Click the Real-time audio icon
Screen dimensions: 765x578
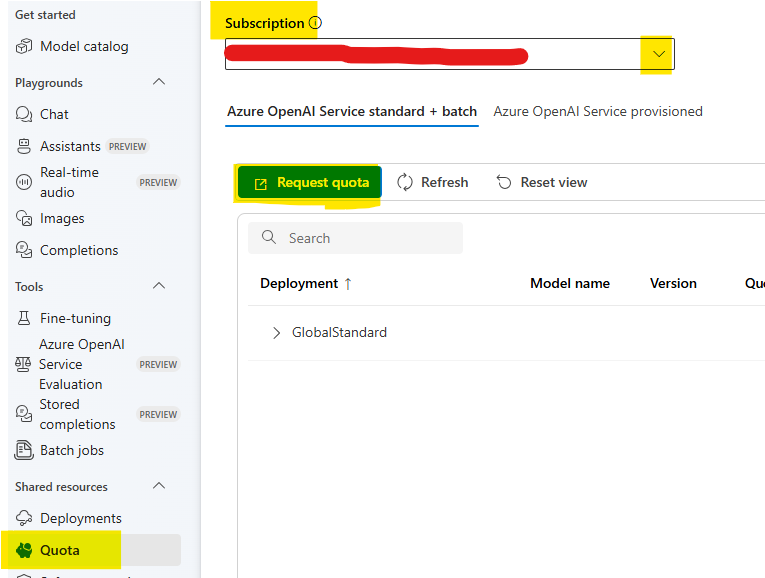[x=24, y=182]
